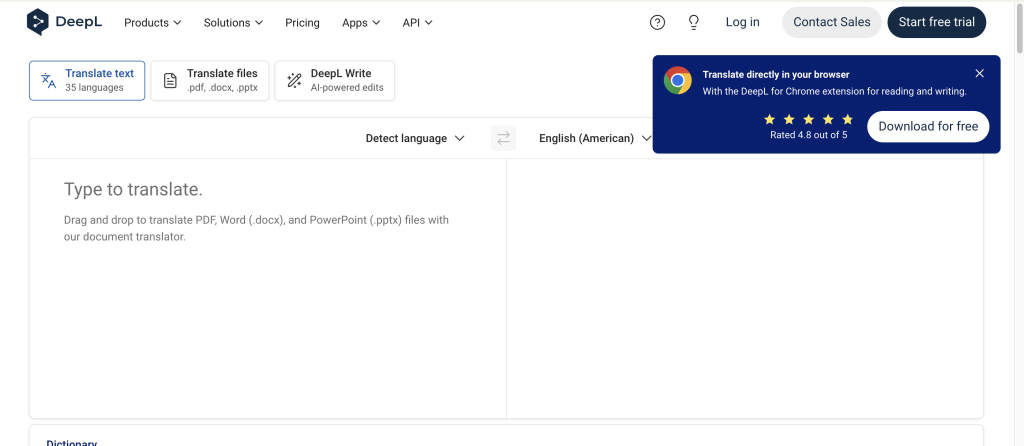Expand the Products menu
The width and height of the screenshot is (1024, 446).
153,23
